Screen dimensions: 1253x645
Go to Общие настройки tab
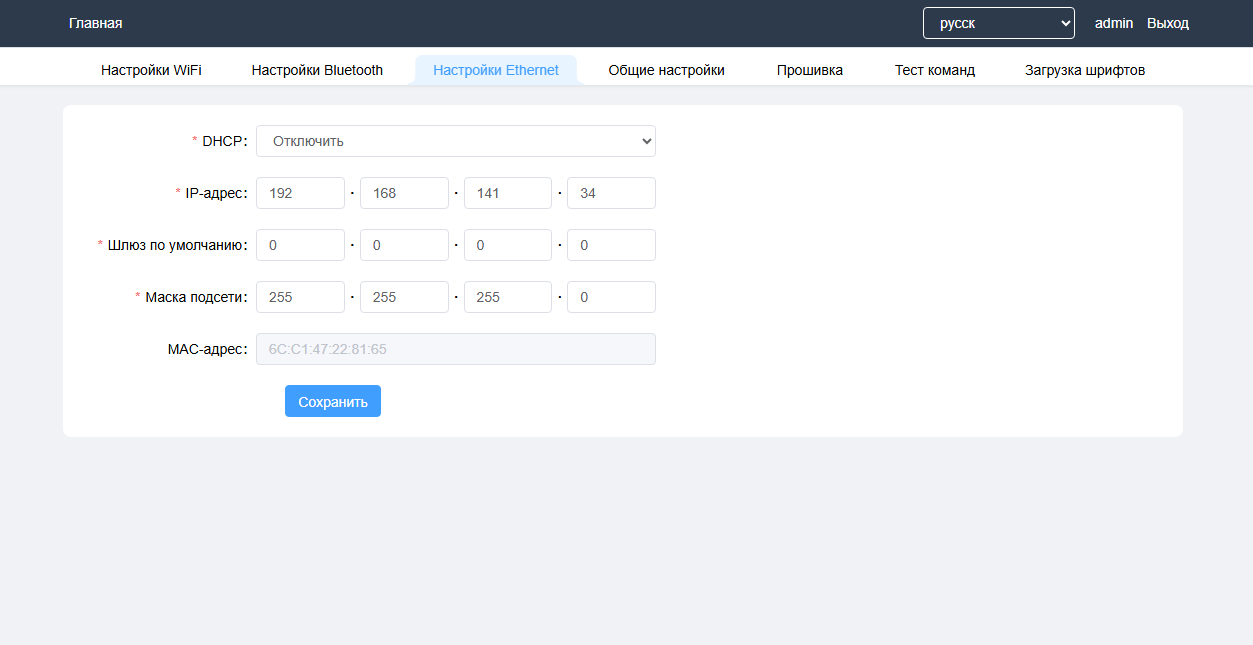pos(666,70)
